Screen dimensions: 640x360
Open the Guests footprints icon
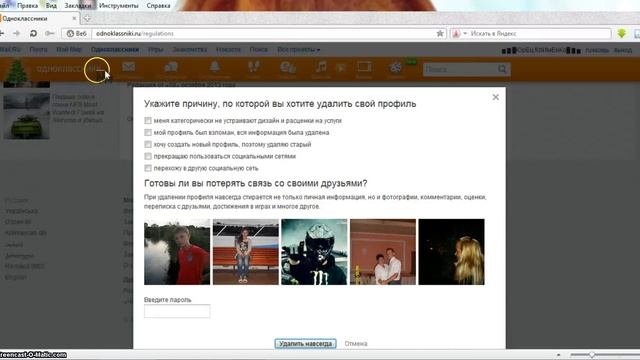[x=254, y=67]
